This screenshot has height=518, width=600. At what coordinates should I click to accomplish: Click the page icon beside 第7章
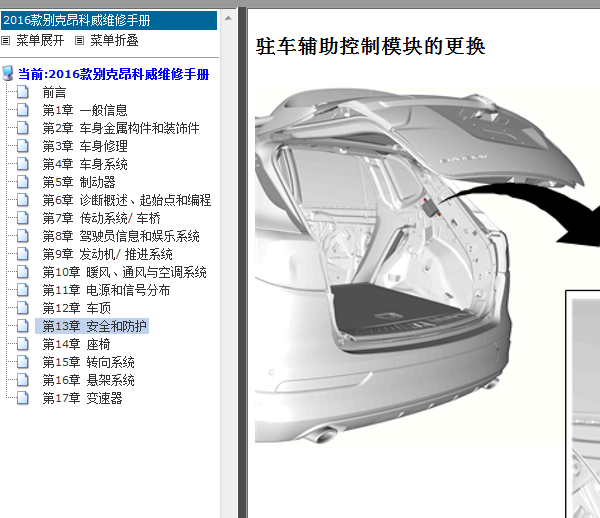pos(23,218)
